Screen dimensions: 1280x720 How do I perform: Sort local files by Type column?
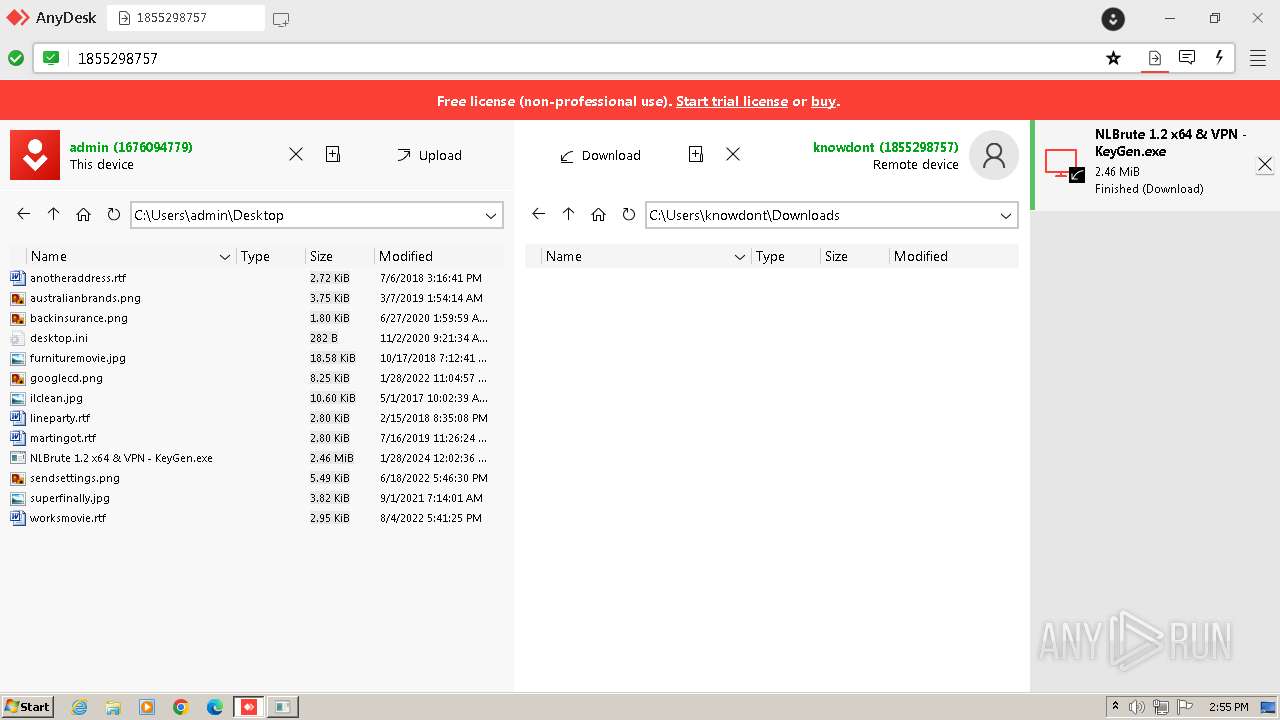(270, 256)
